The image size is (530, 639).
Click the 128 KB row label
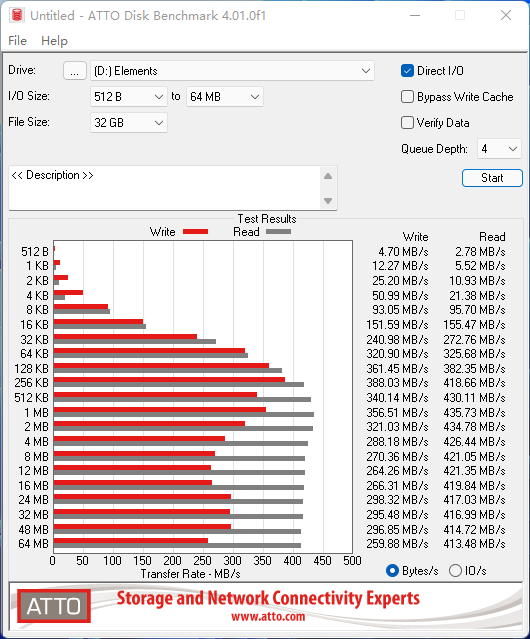coord(31,368)
